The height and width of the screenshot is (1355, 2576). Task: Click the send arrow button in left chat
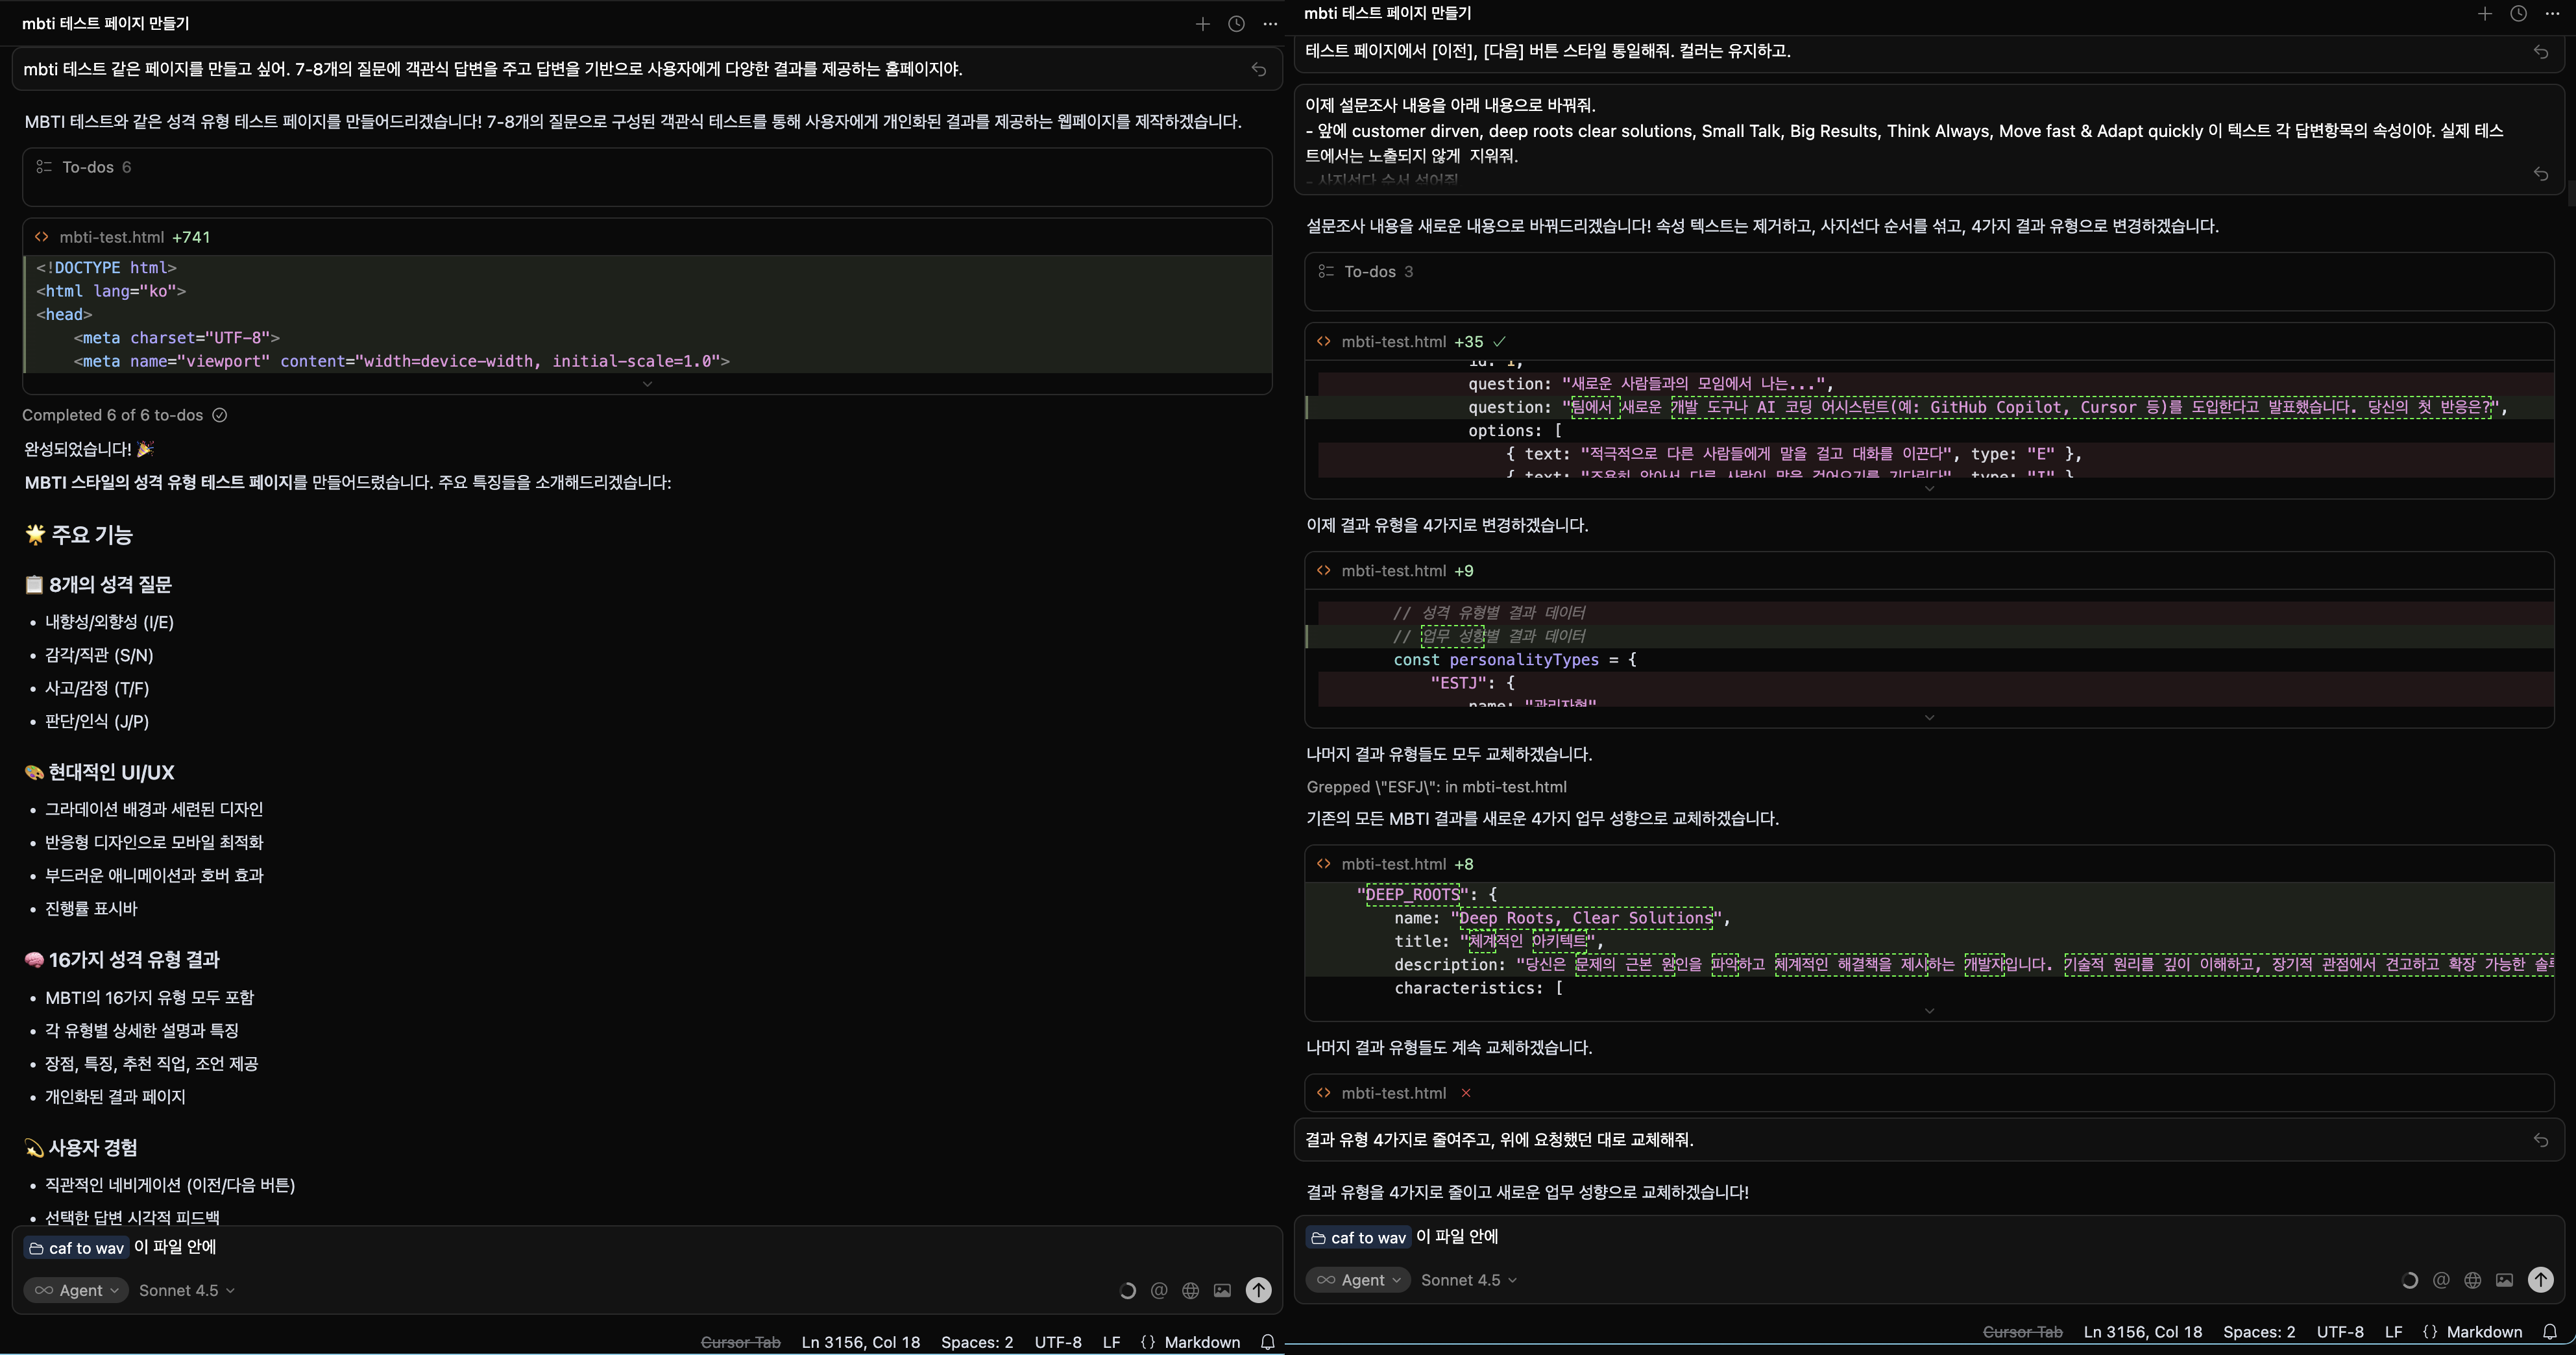pyautogui.click(x=1258, y=1290)
